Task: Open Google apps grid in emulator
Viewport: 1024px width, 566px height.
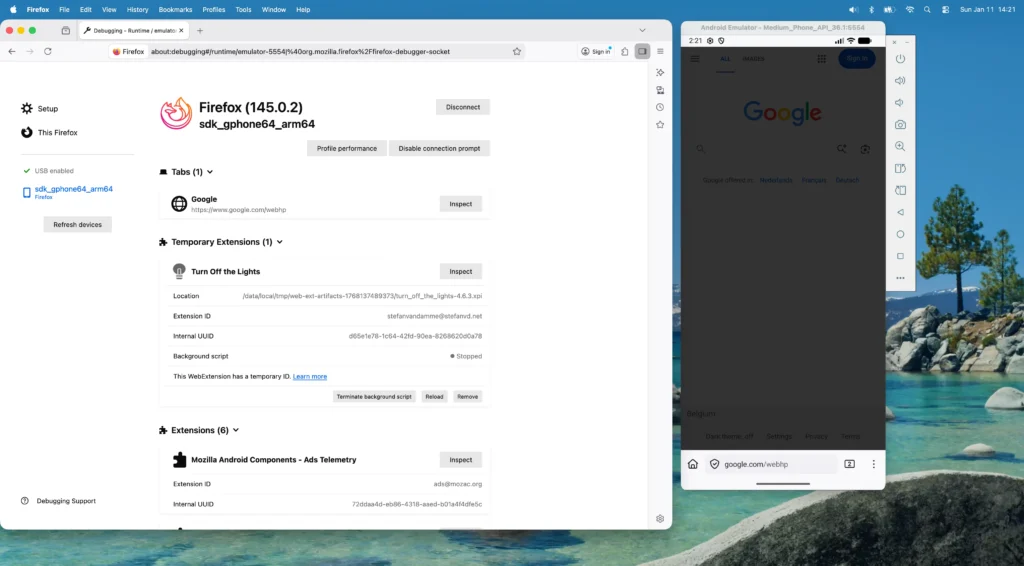Action: point(822,59)
